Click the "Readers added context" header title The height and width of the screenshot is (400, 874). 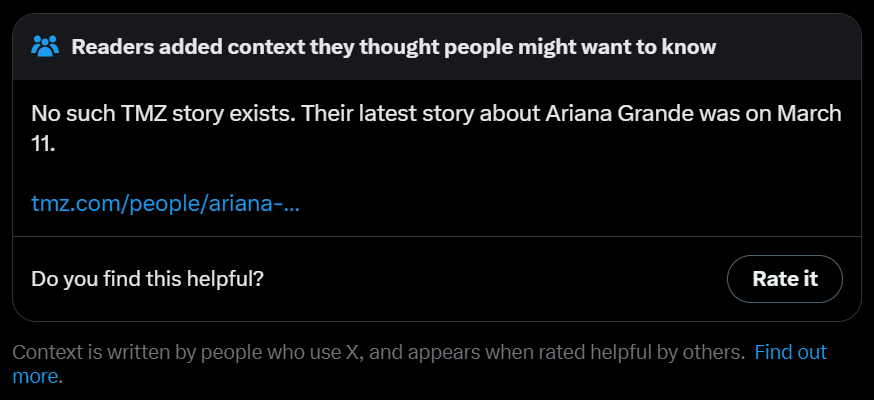(x=393, y=46)
